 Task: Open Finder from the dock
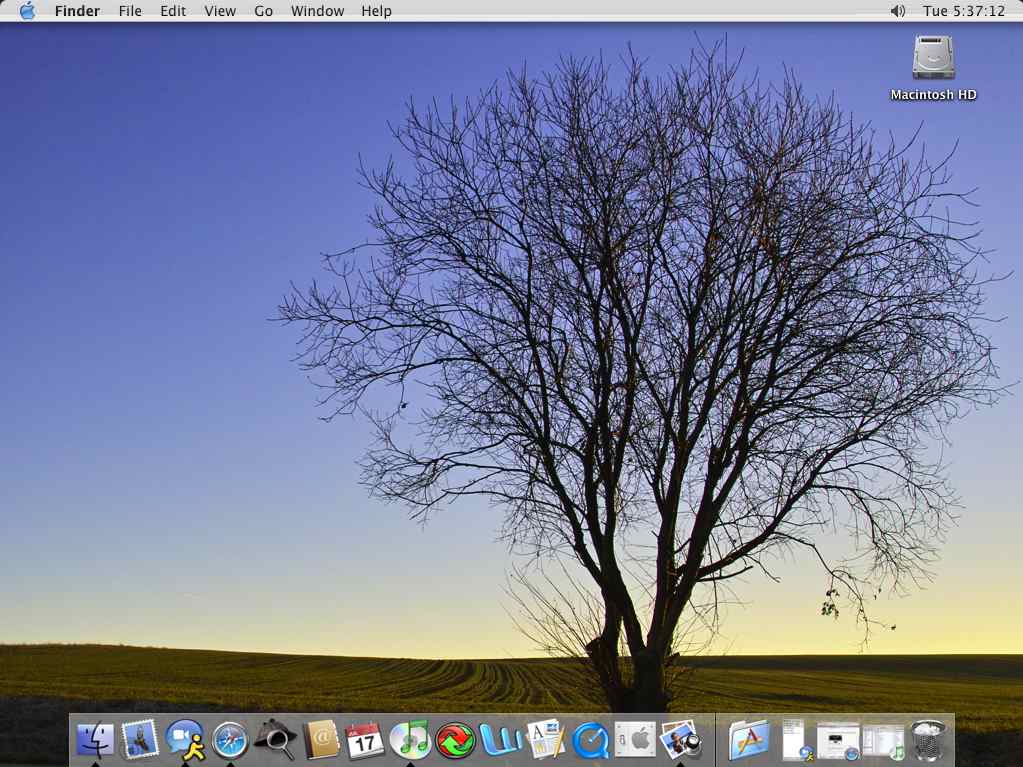tap(95, 740)
